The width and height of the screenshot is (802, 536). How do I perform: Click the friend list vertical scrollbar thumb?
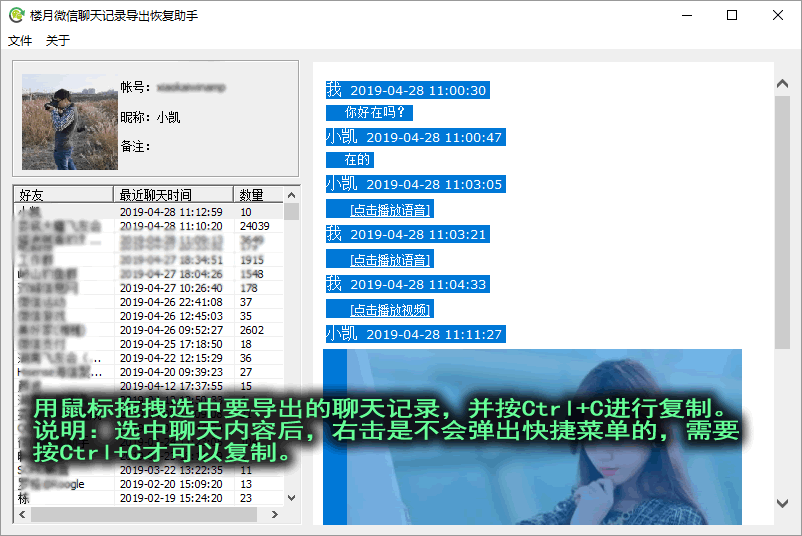pos(292,211)
